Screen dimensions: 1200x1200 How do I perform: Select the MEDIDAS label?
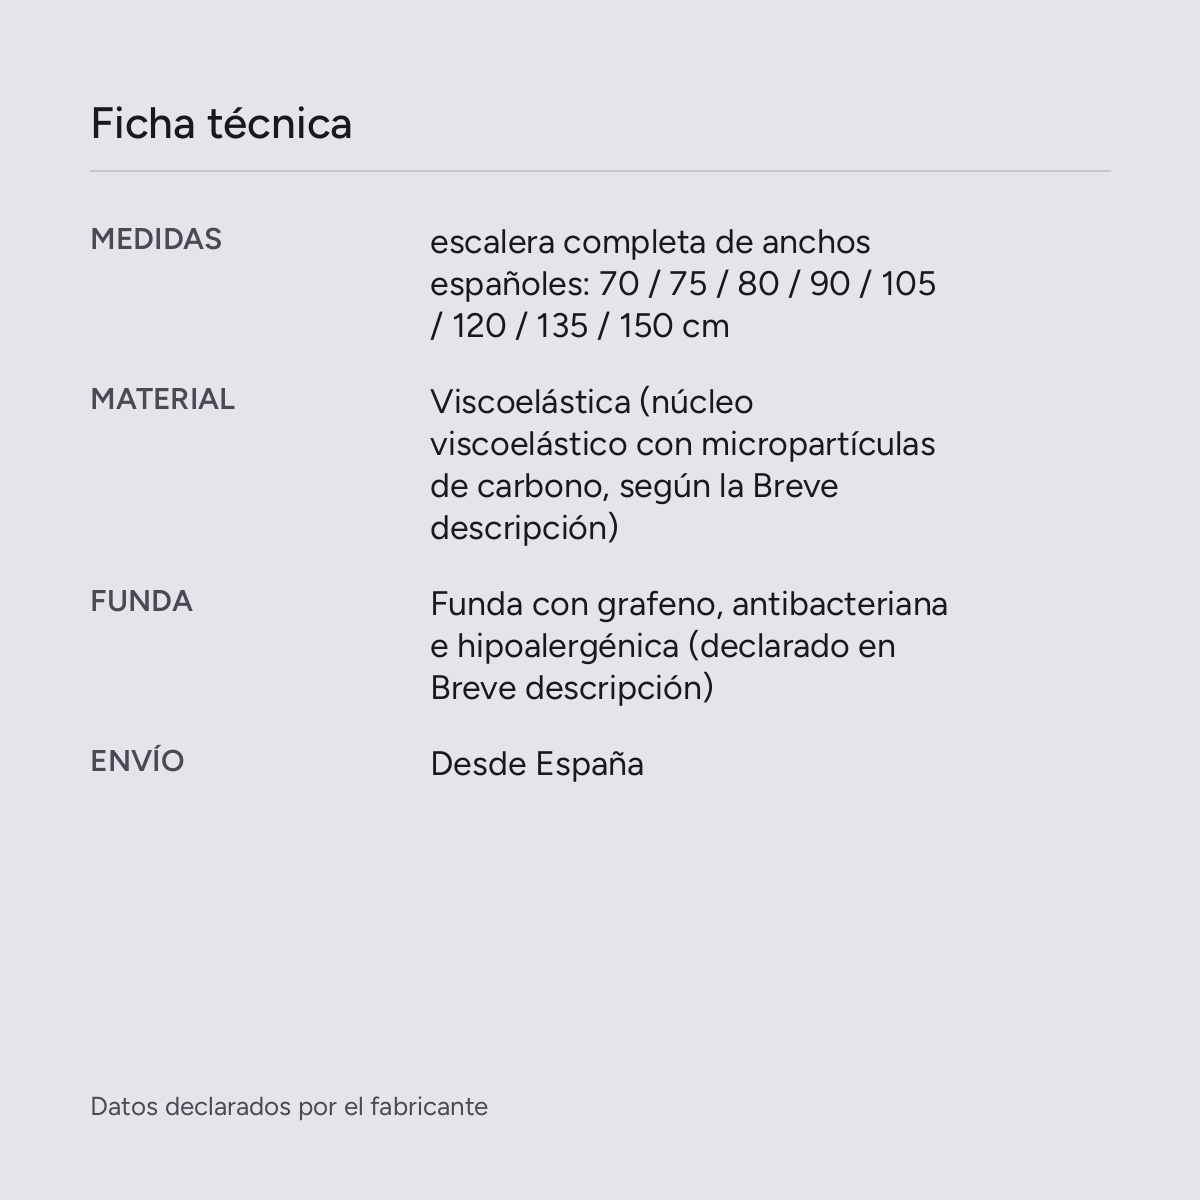156,239
